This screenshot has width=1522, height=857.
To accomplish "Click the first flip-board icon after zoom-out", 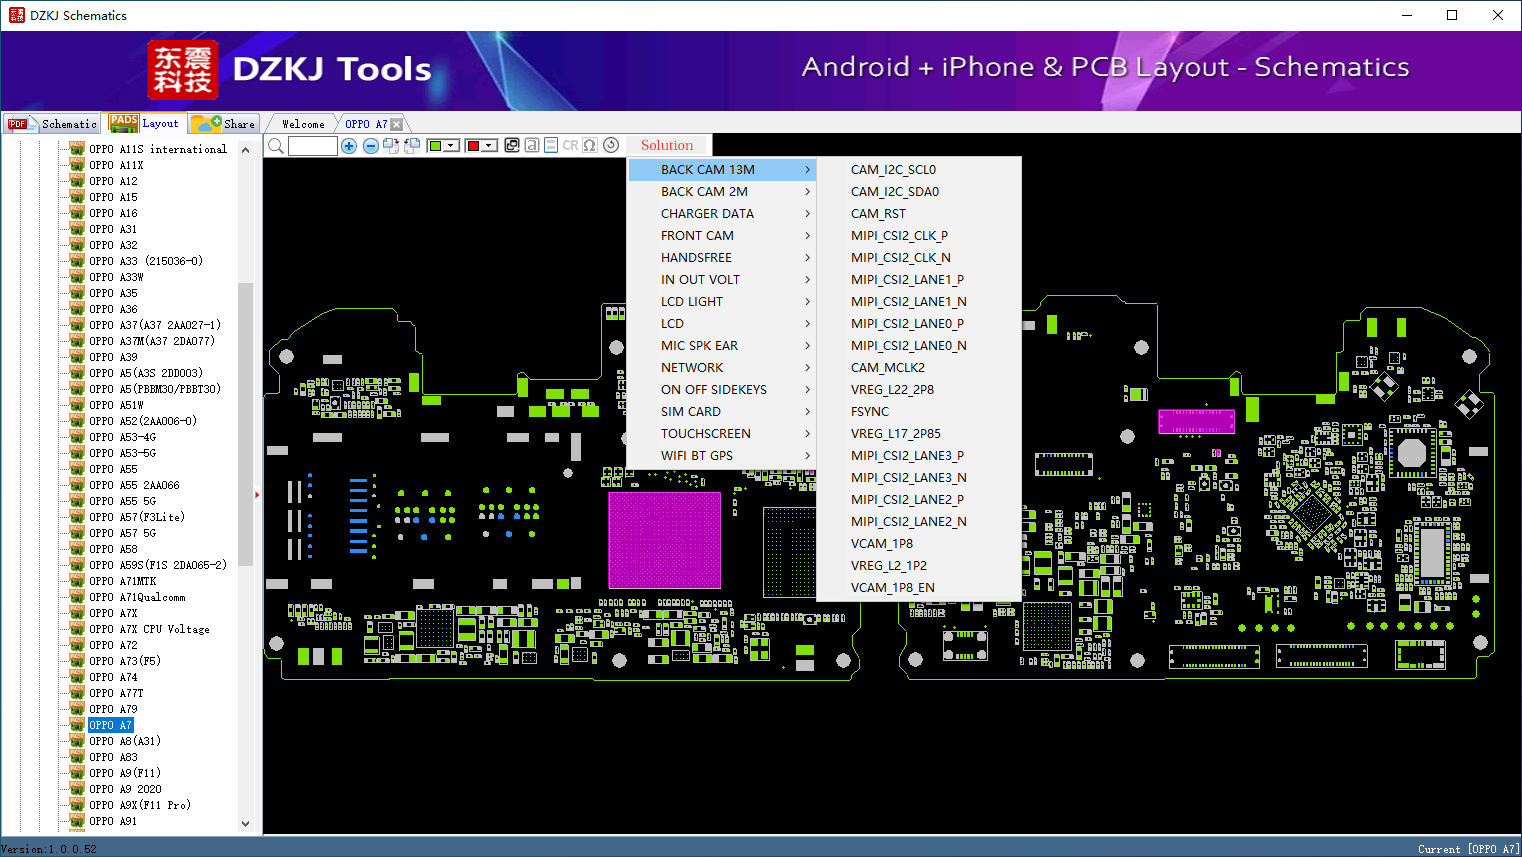I will coord(391,146).
